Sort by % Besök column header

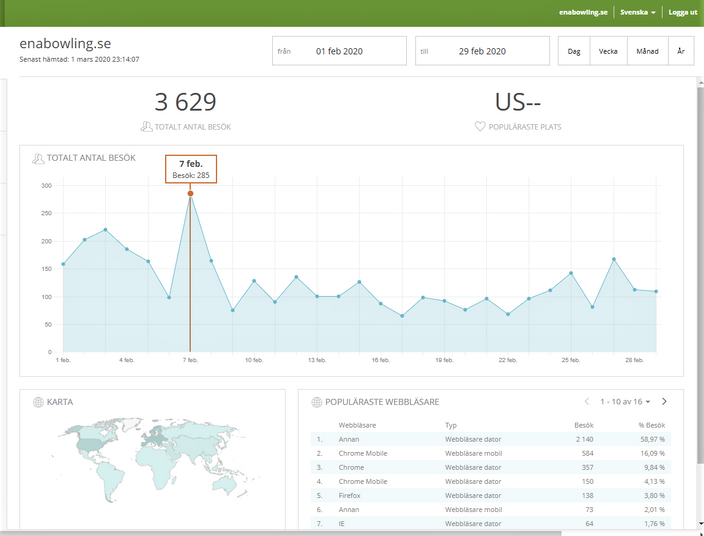(x=652, y=425)
